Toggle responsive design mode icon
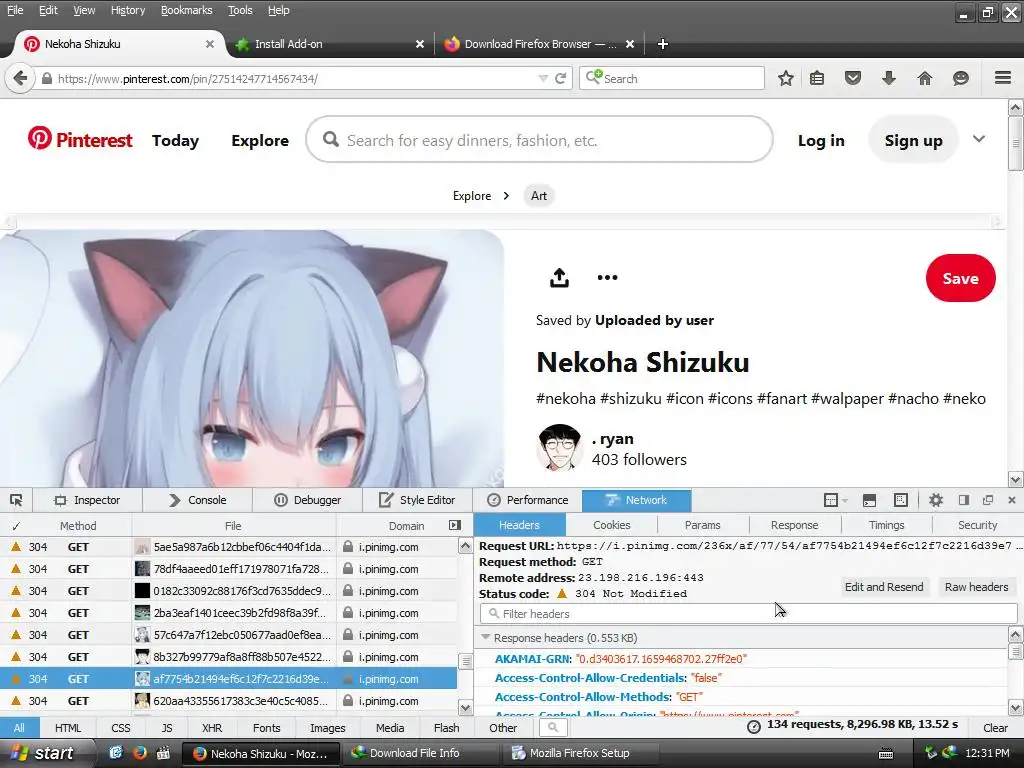 (x=901, y=500)
